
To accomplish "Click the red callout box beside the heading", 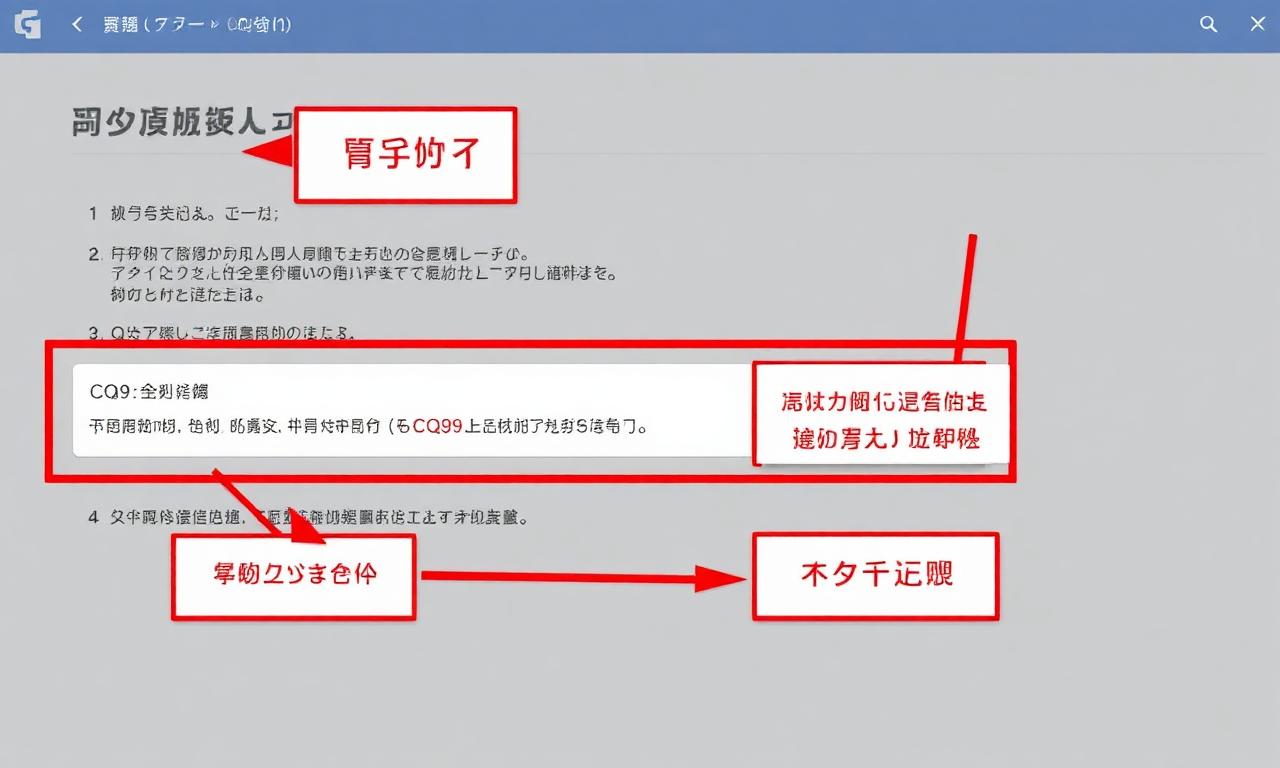I will (x=405, y=155).
